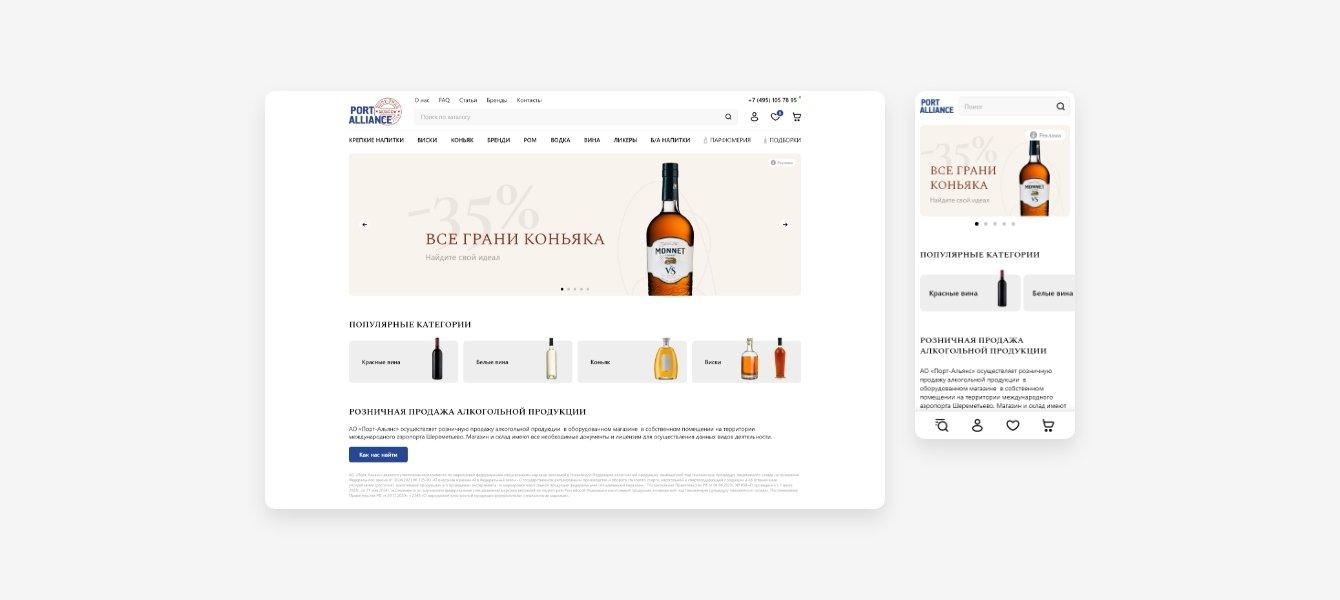This screenshot has height=600, width=1340.
Task: Open the 'Красные вина' category card on desktop
Action: pos(403,362)
